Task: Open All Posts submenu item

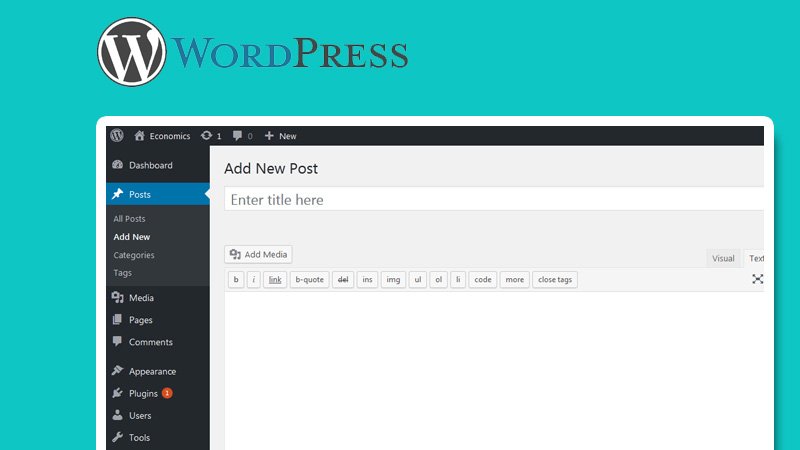Action: pos(129,218)
